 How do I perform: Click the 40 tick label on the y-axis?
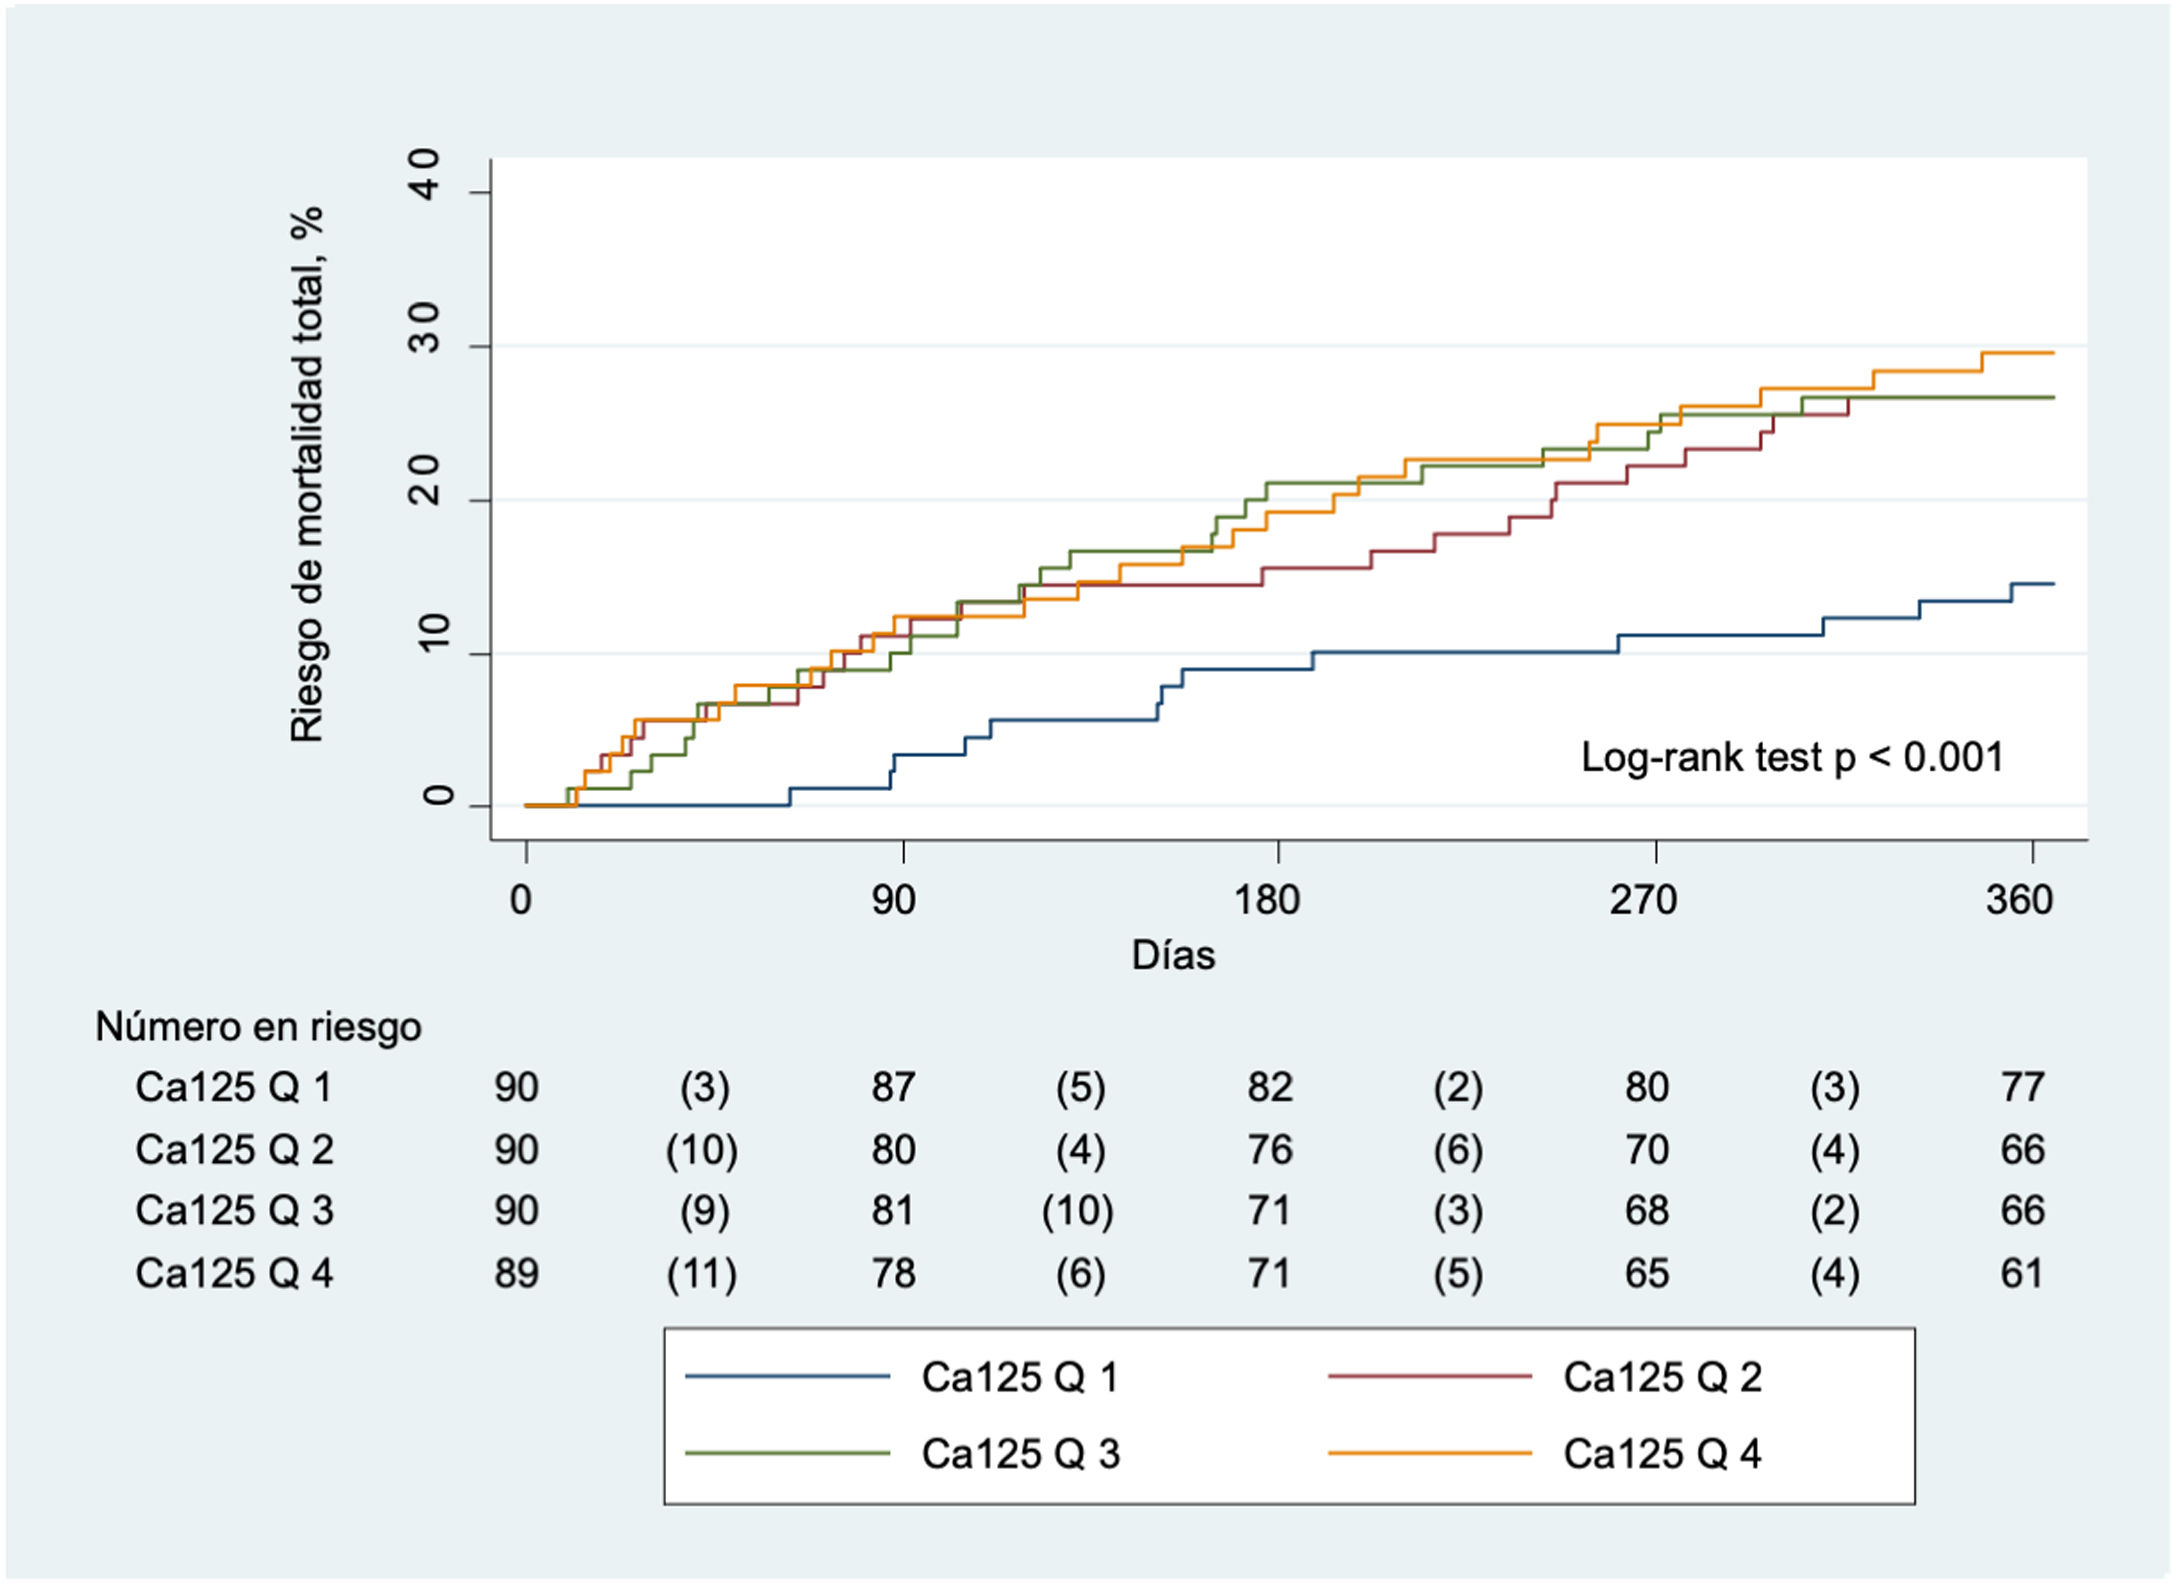click(427, 175)
